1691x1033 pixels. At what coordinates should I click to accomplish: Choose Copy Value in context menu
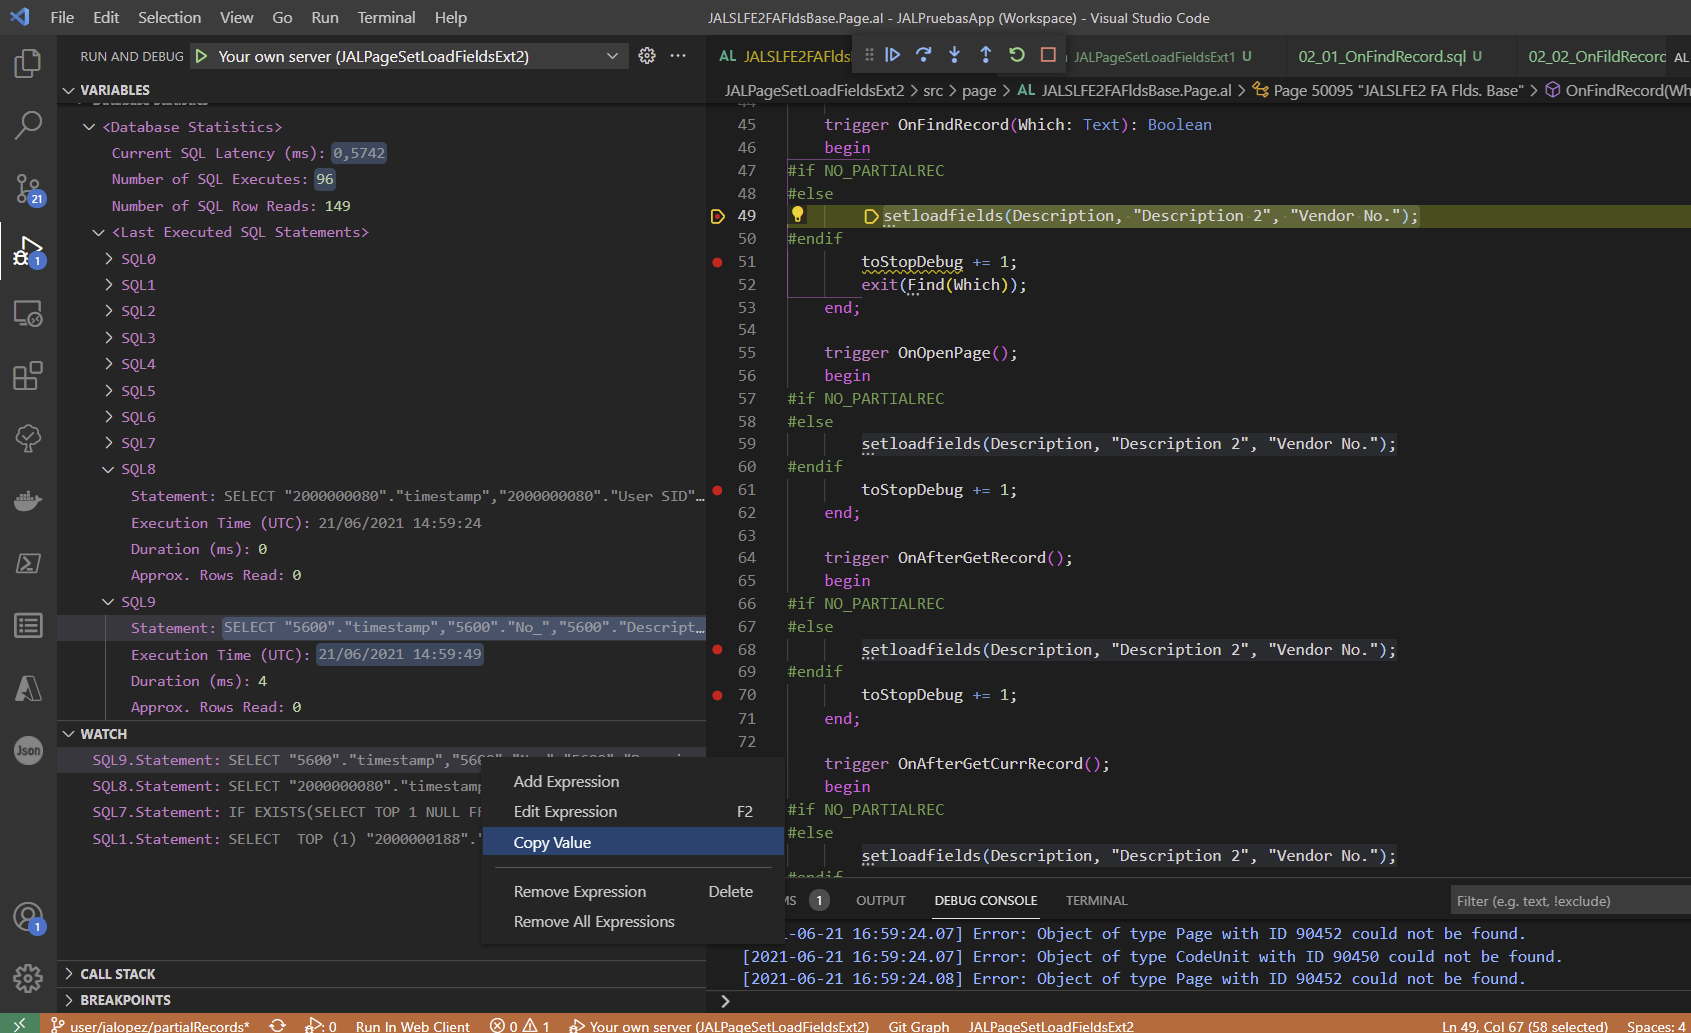(633, 842)
